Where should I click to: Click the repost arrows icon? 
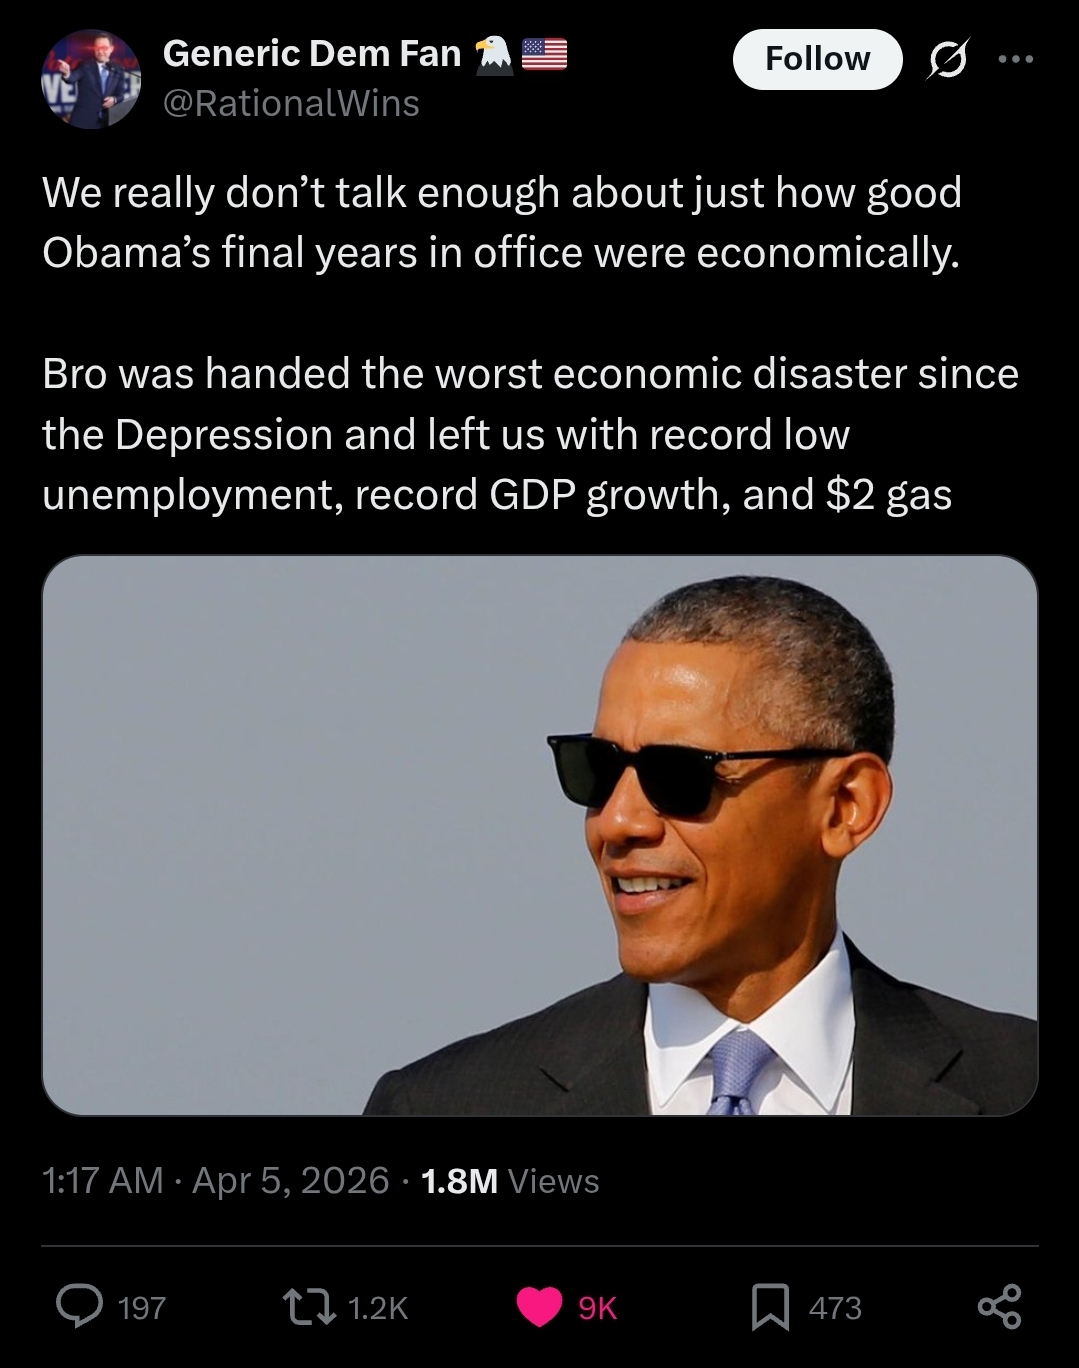[x=309, y=1307]
